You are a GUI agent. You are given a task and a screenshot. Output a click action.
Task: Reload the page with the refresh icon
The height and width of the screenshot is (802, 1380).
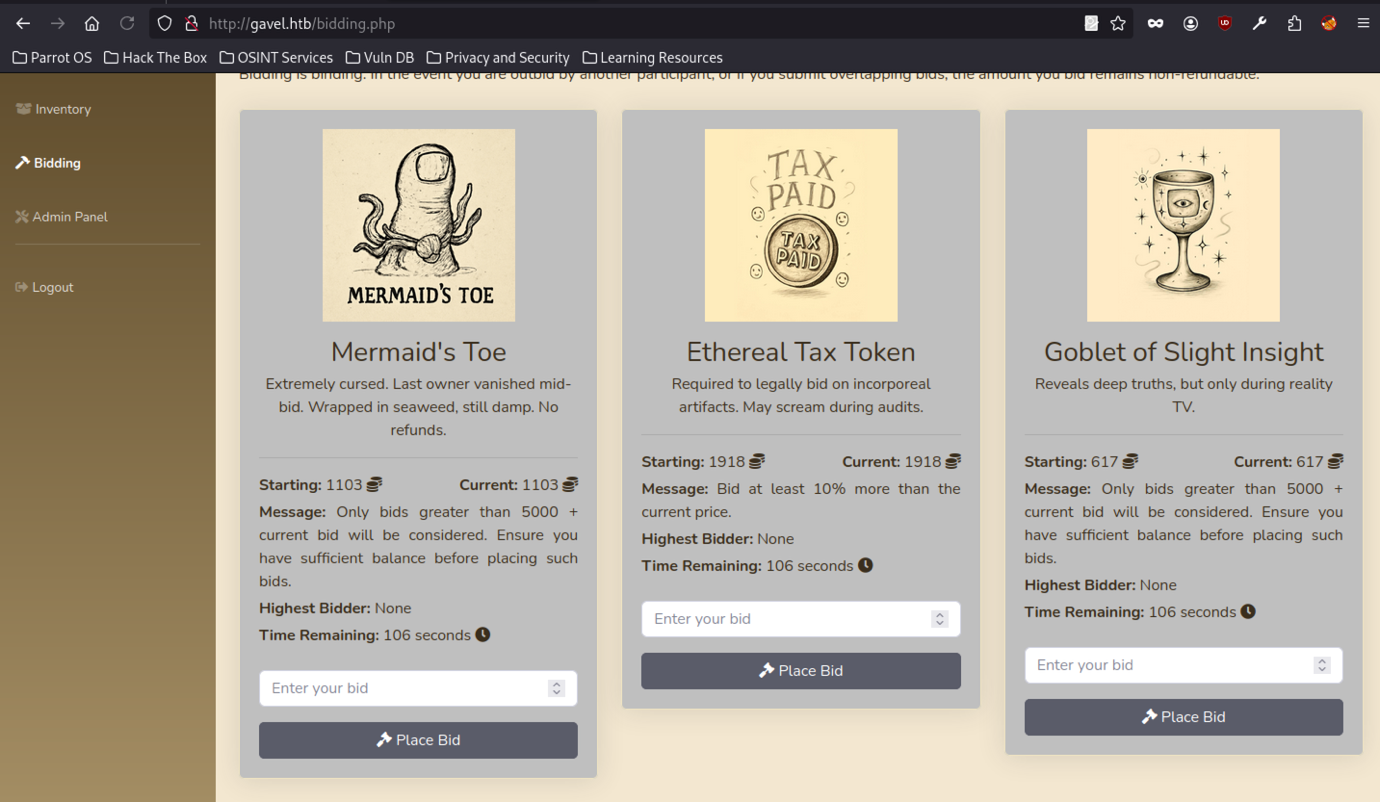click(127, 23)
